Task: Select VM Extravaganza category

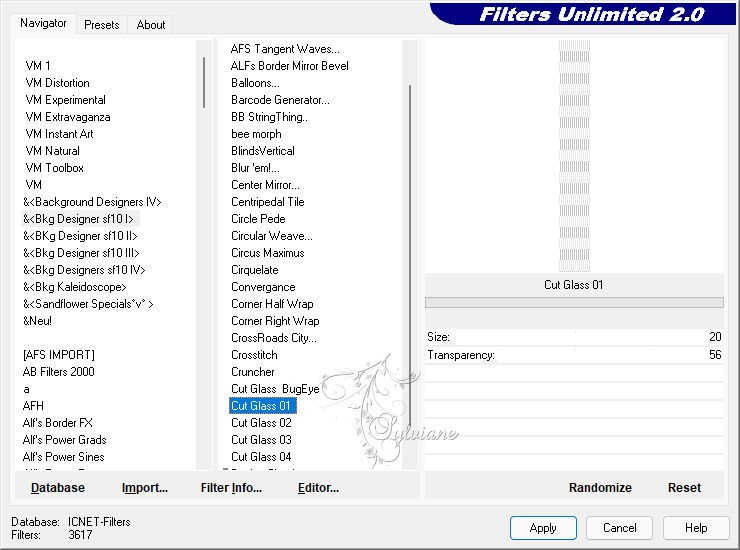Action: coord(67,117)
